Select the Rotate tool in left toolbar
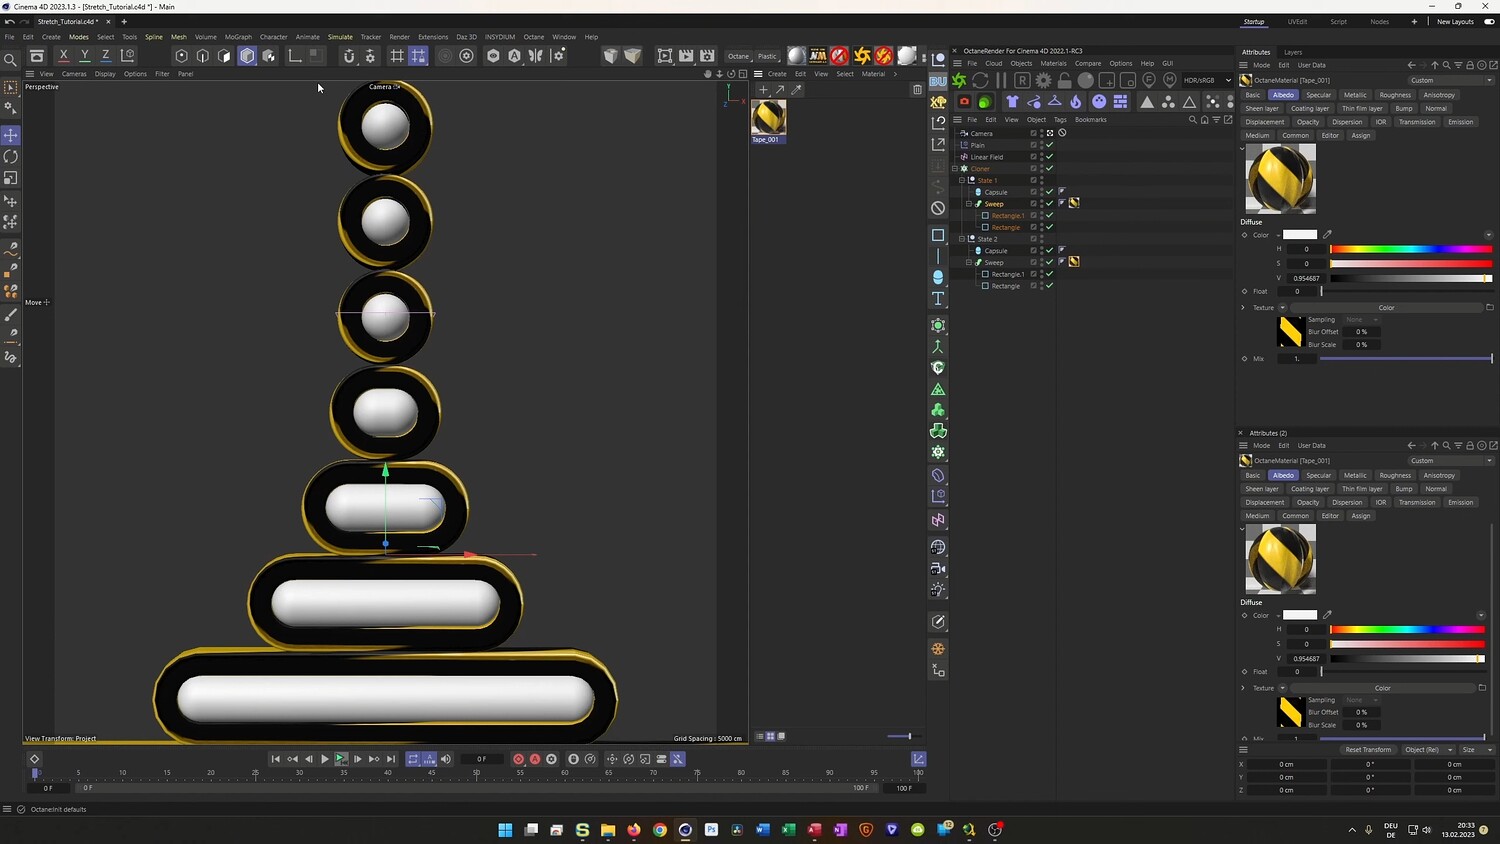This screenshot has height=844, width=1500. 11,156
